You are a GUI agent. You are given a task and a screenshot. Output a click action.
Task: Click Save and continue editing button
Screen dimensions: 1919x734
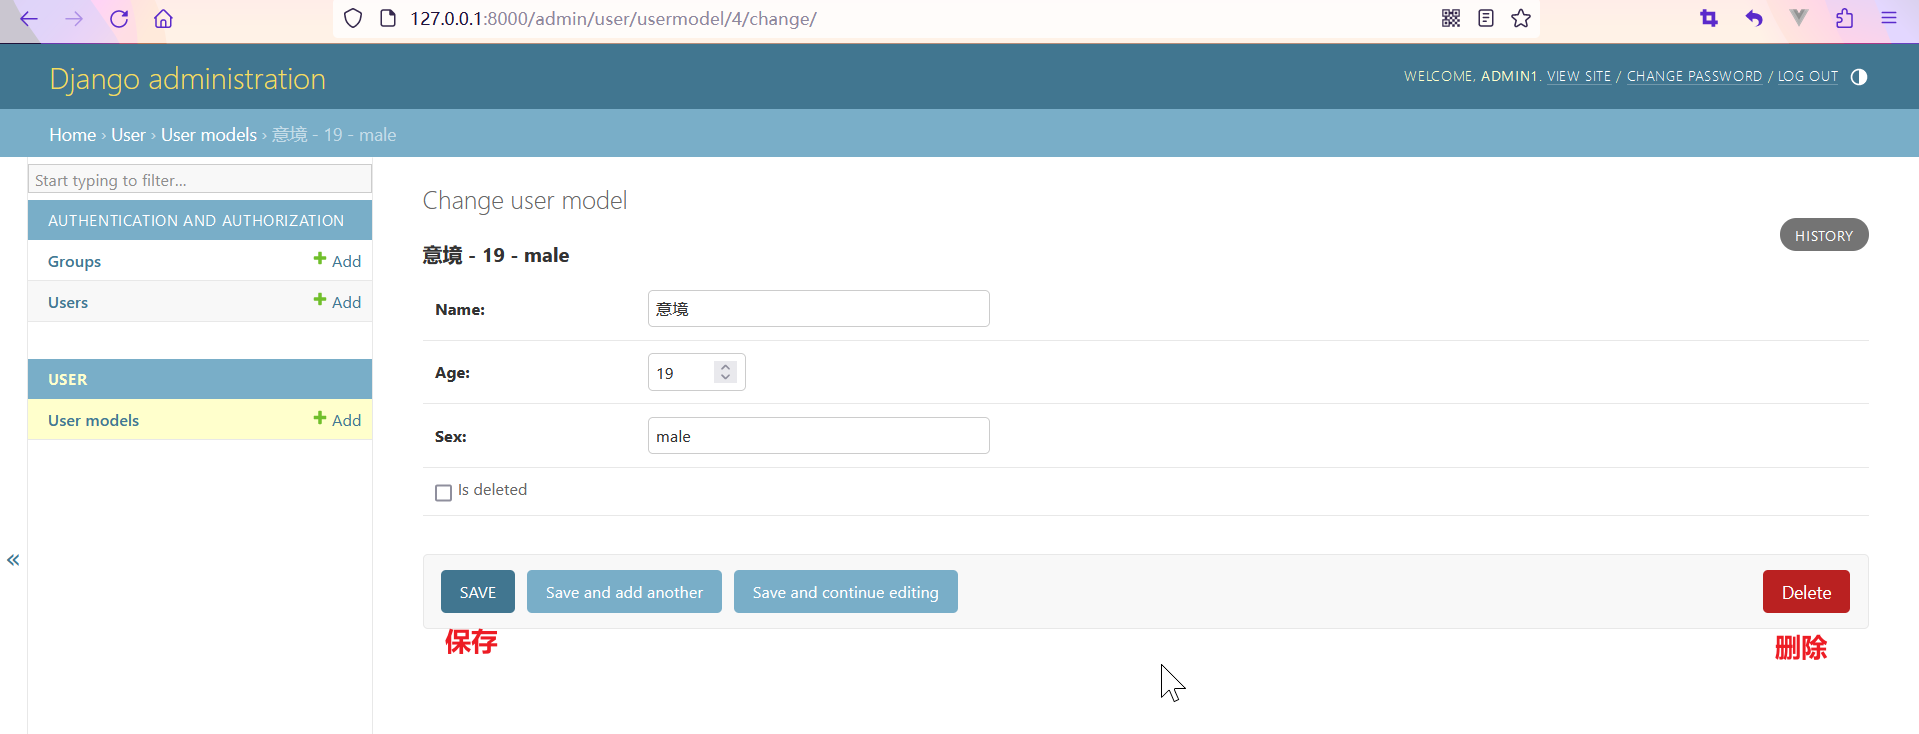pyautogui.click(x=846, y=592)
